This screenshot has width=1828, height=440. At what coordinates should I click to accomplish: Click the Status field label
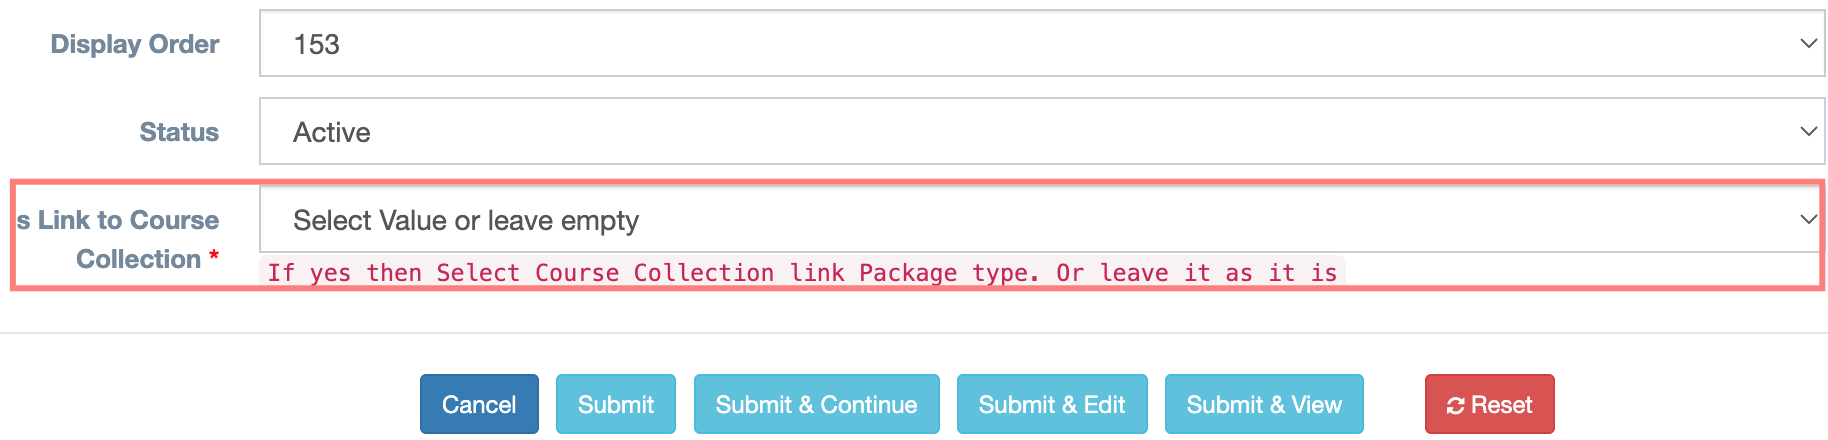coord(179,132)
